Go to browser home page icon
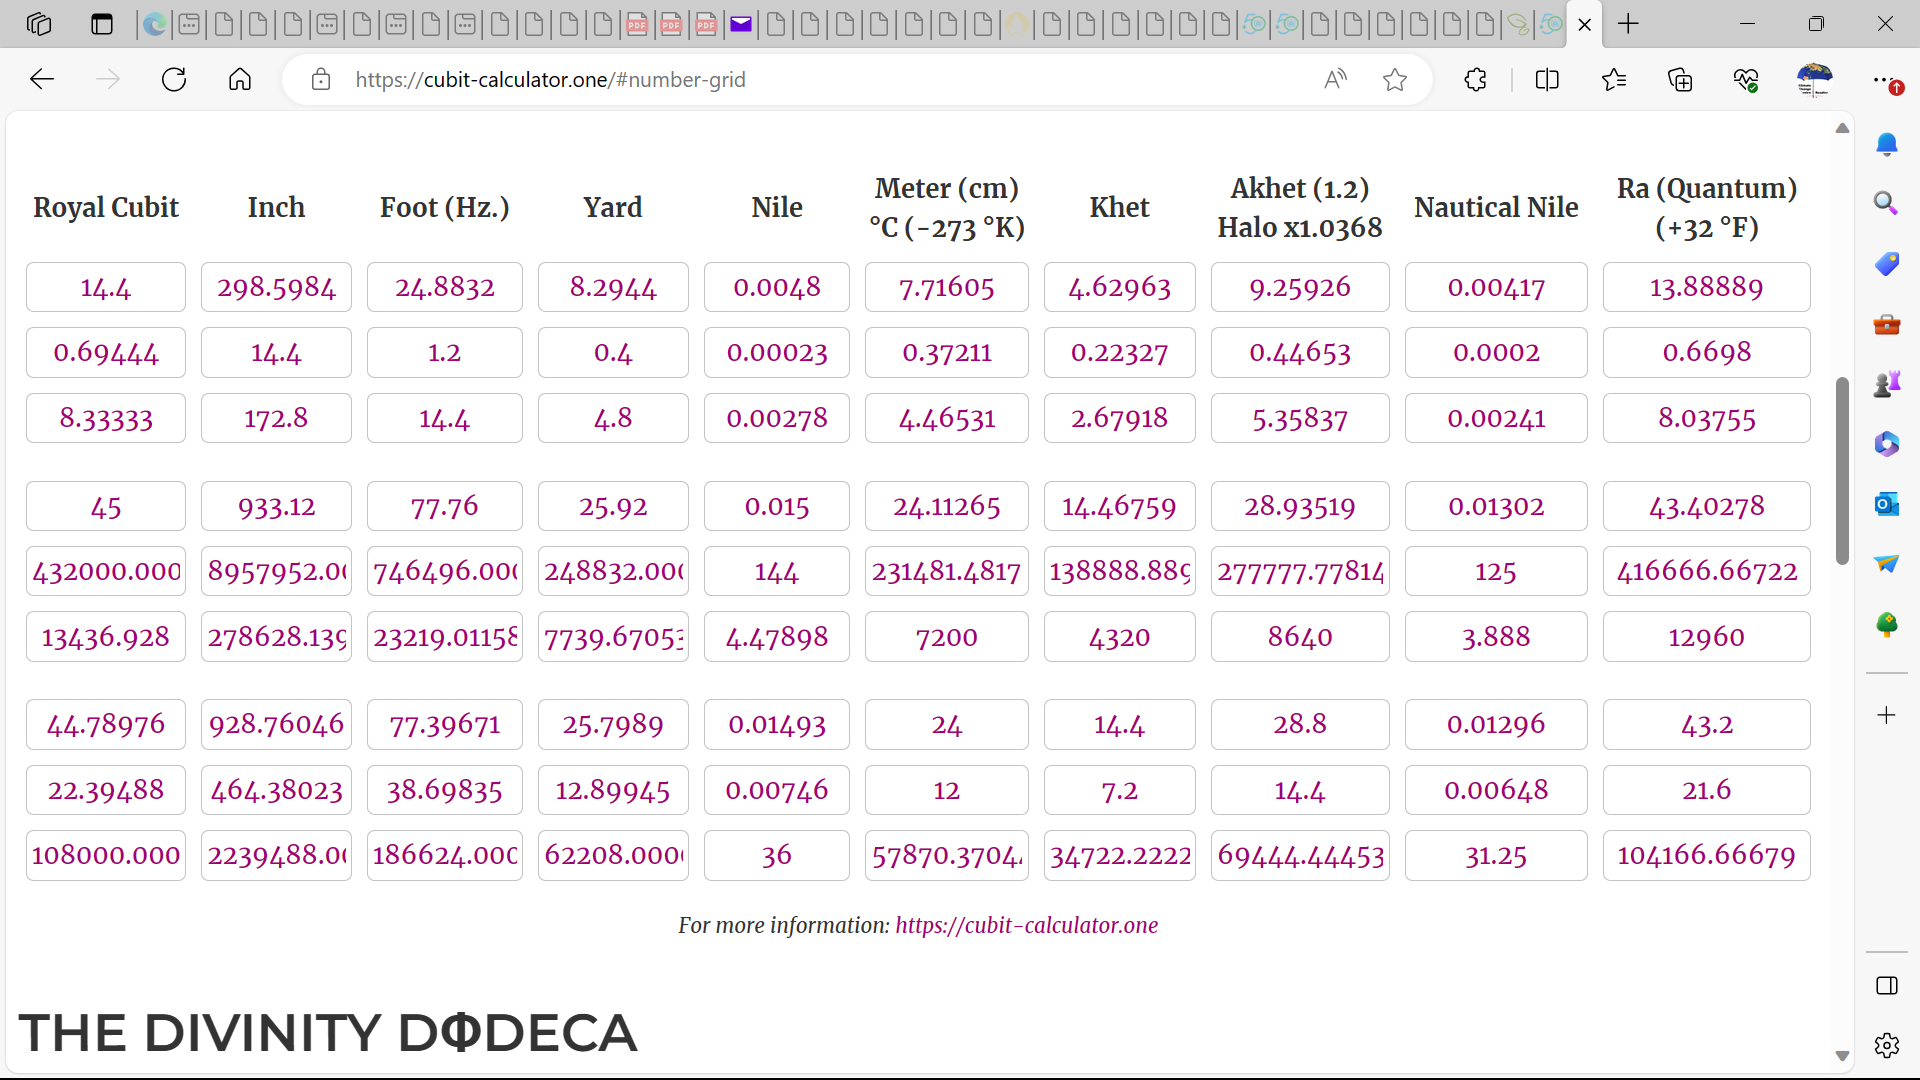The width and height of the screenshot is (1920, 1080). 240,80
